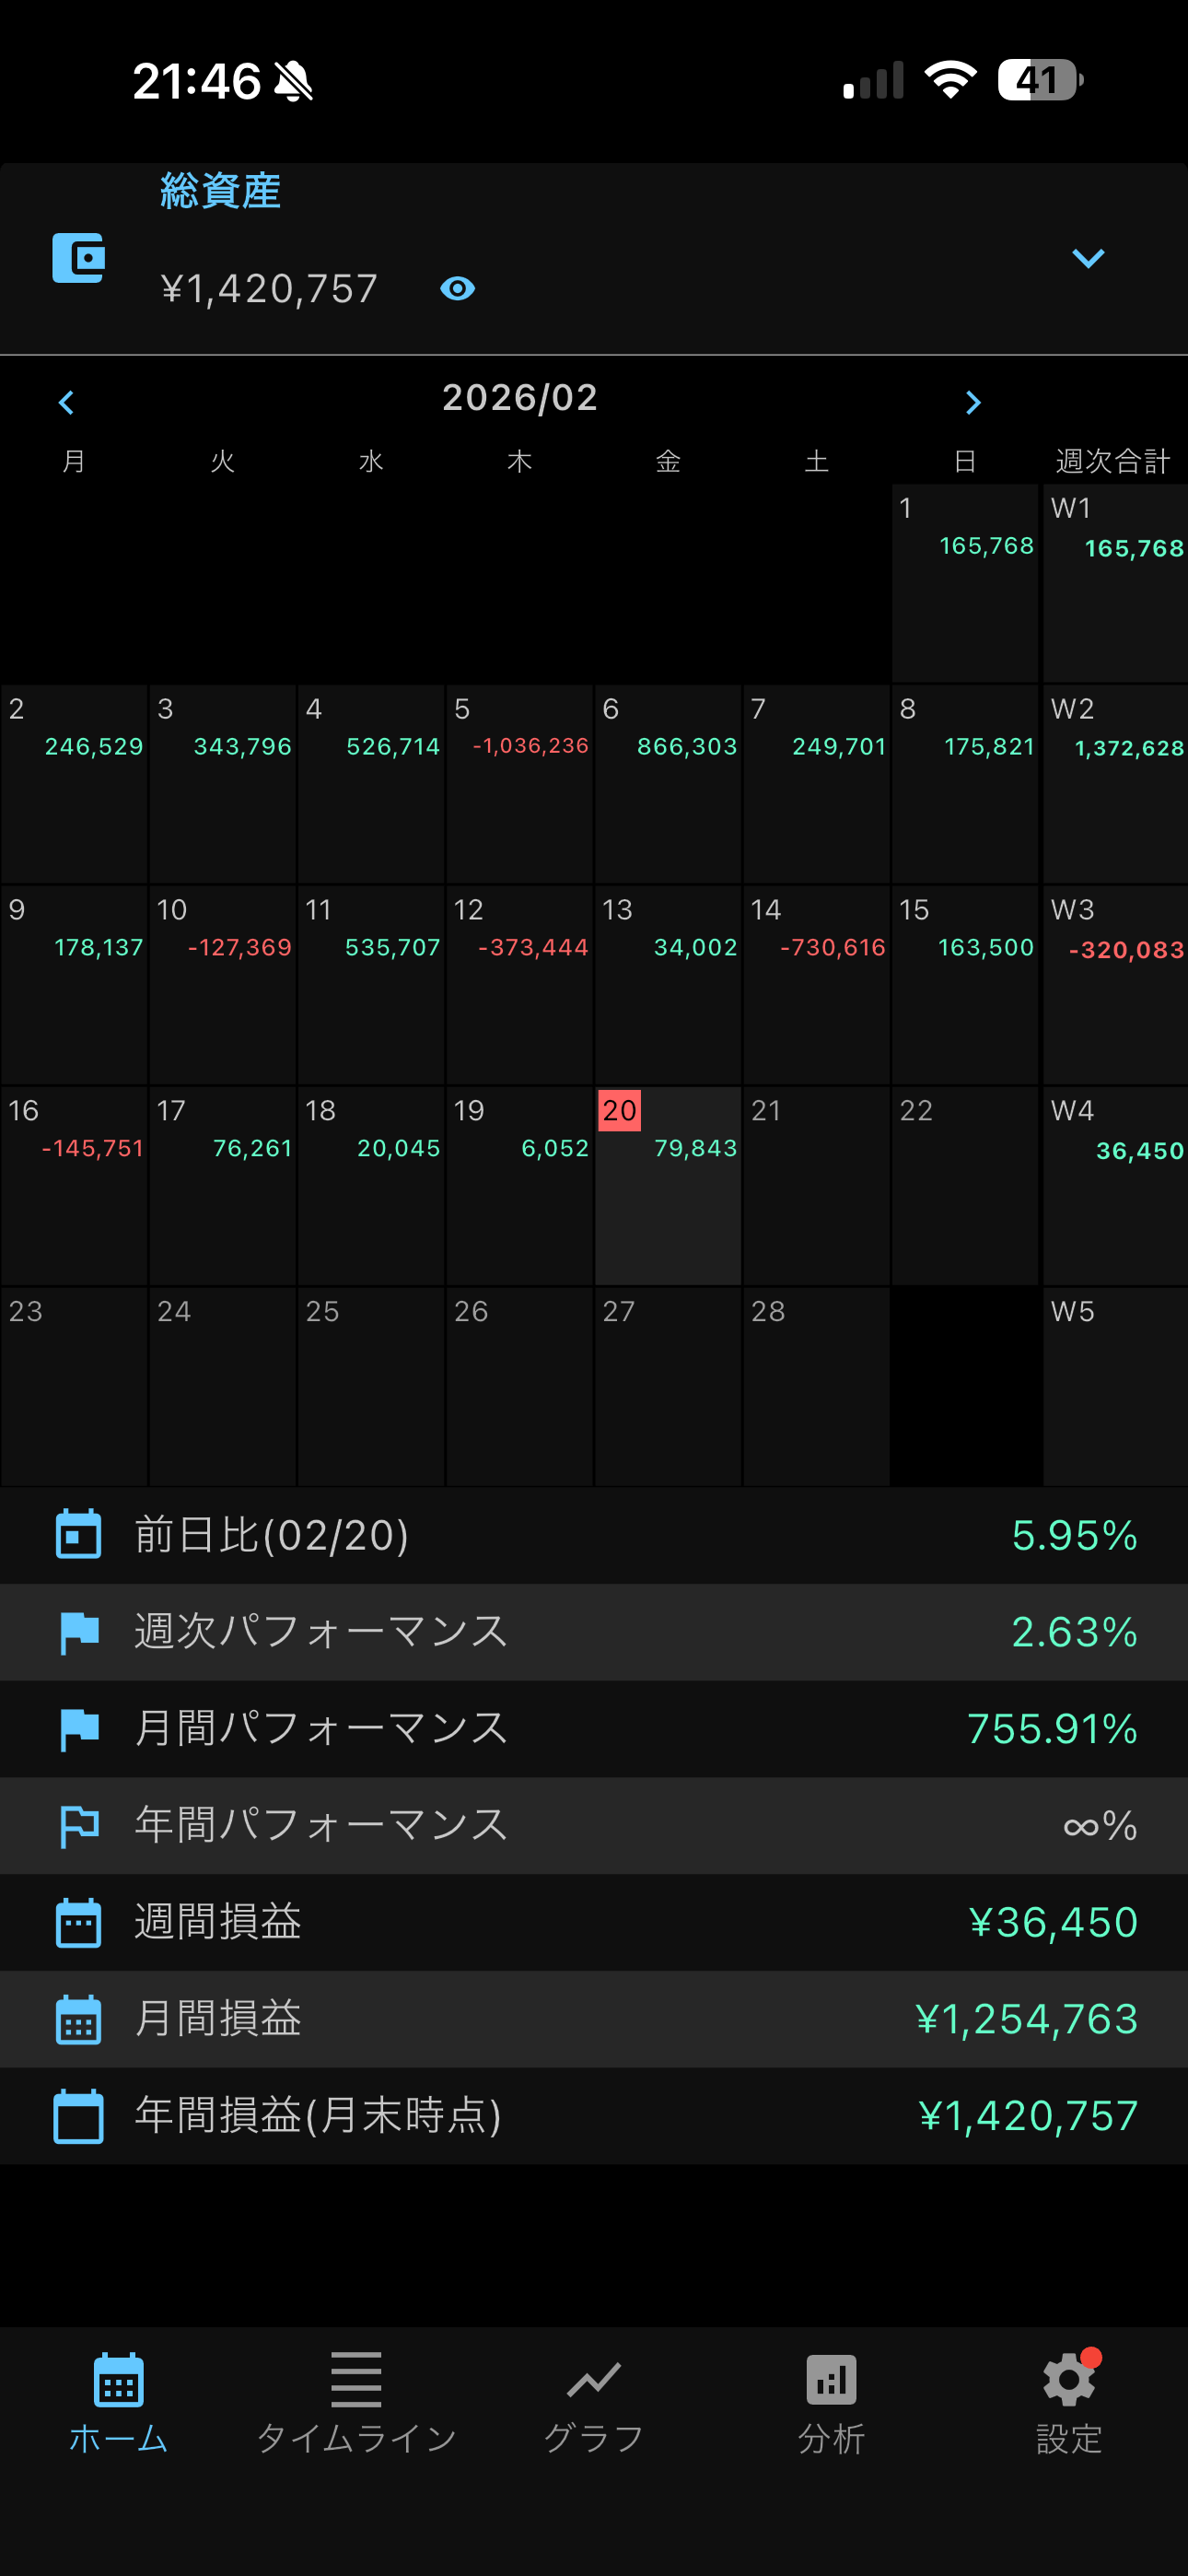1188x2576 pixels.
Task: Tap calendar icon beside 月間損益
Action: (x=78, y=2019)
